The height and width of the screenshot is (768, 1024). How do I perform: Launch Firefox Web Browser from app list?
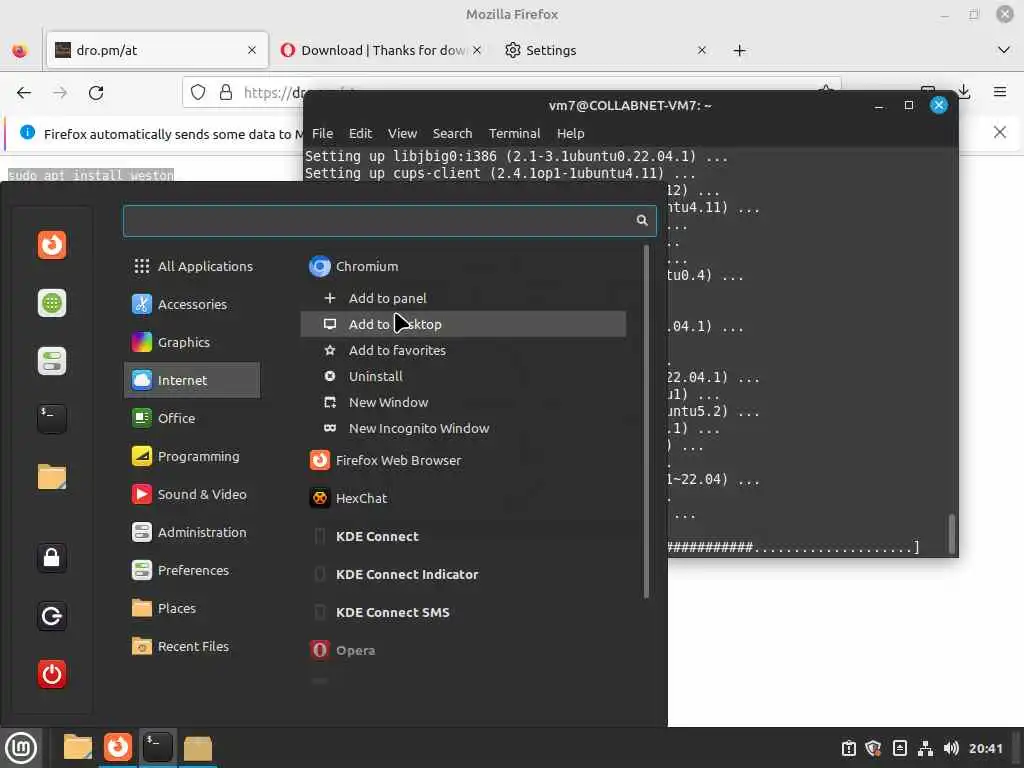pyautogui.click(x=463, y=460)
